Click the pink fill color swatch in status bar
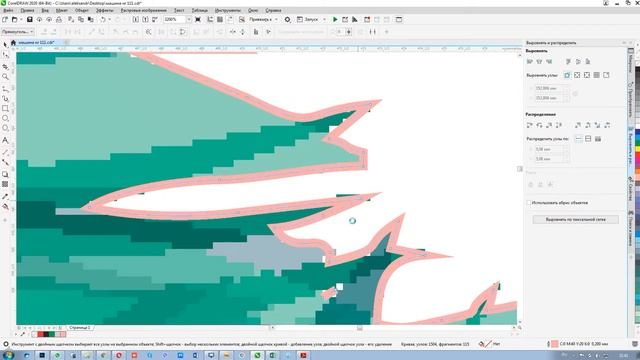Viewport: 640px width, 360px height. point(554,344)
